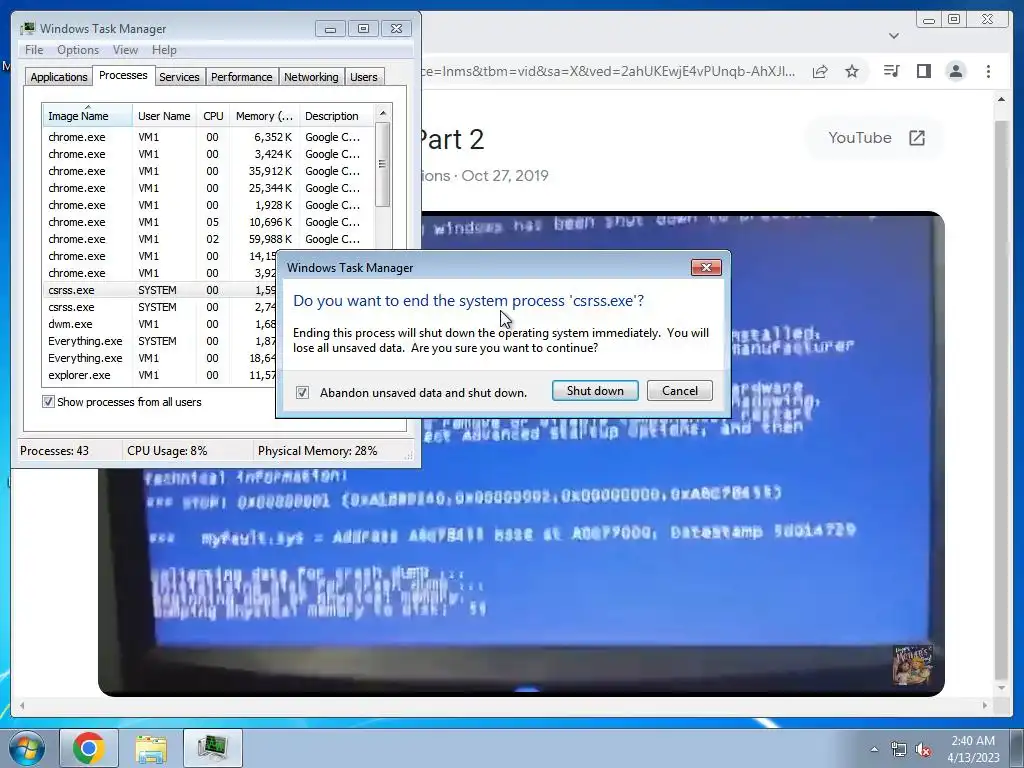This screenshot has height=768, width=1024.
Task: Toggle Show processes from all users checkbox
Action: (x=48, y=402)
